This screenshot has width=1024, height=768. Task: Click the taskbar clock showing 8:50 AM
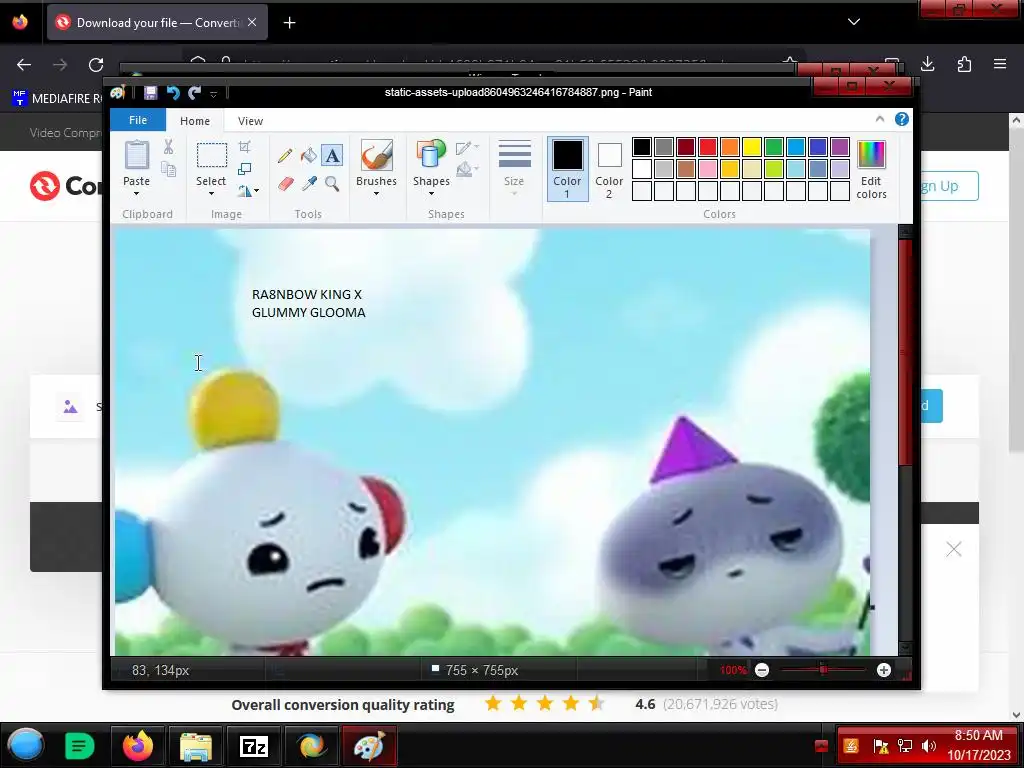click(978, 745)
